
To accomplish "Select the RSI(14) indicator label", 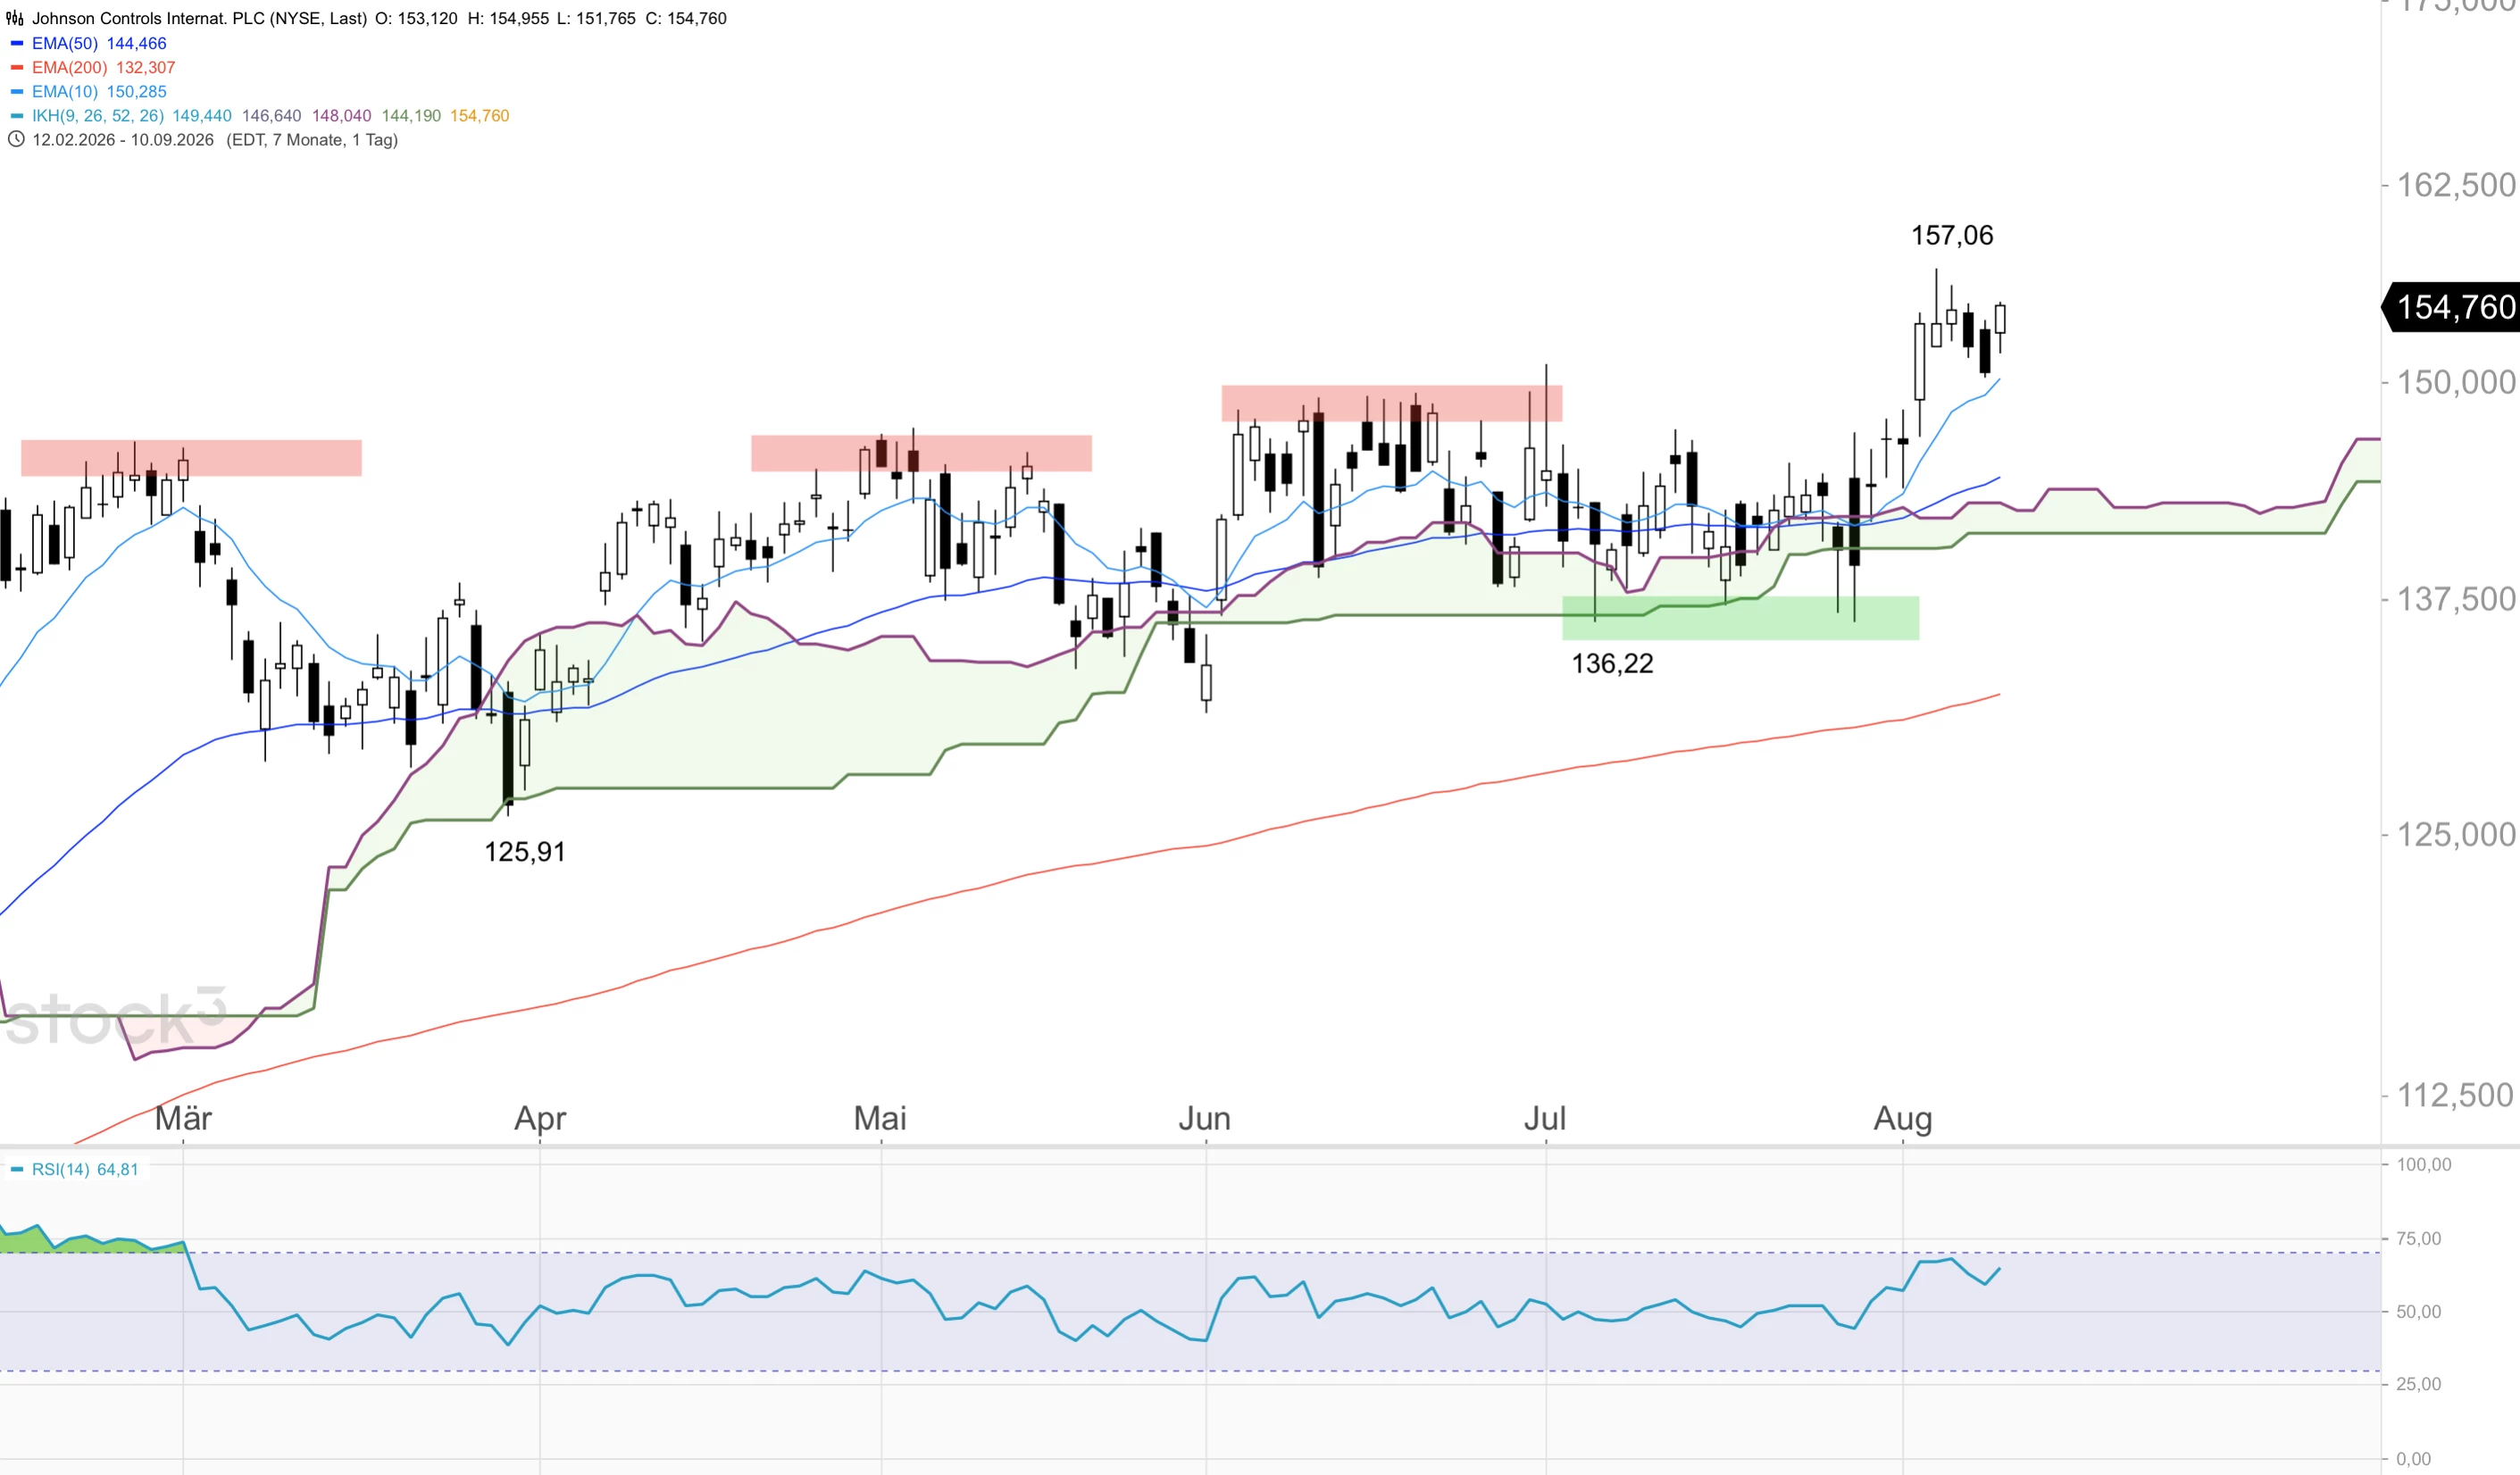I will pyautogui.click(x=61, y=1169).
